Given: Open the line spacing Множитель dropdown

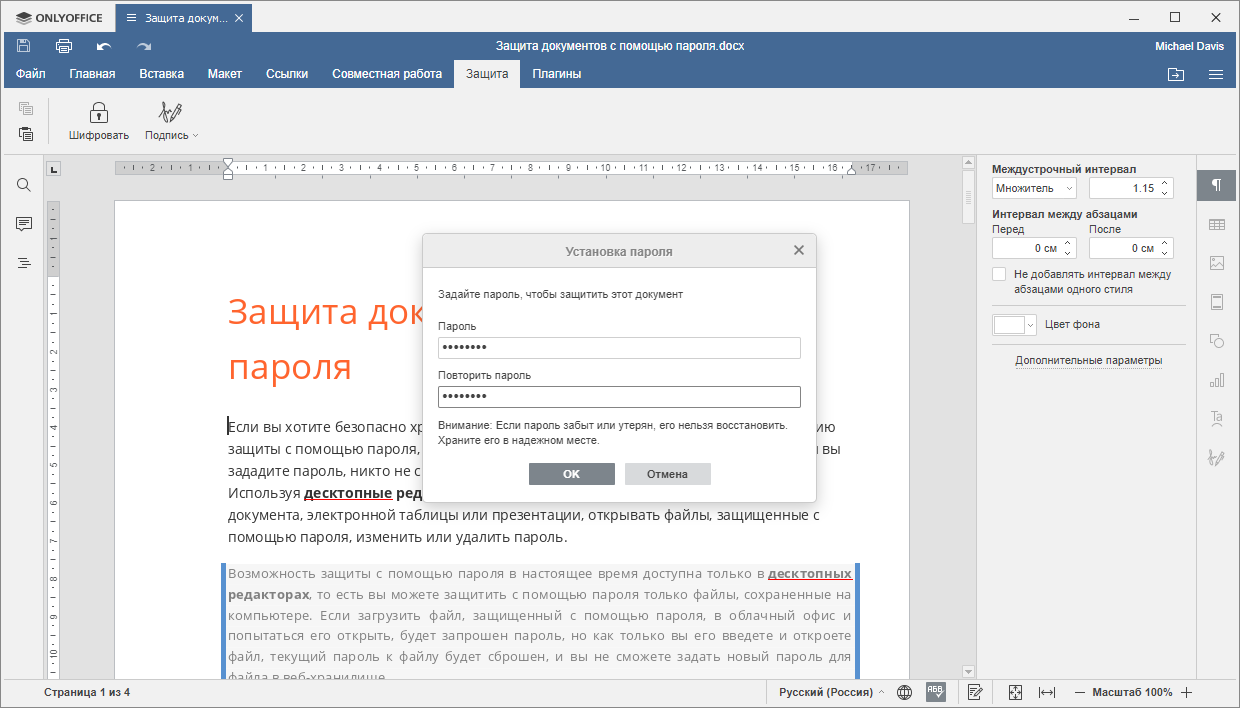Looking at the screenshot, I should point(1034,188).
